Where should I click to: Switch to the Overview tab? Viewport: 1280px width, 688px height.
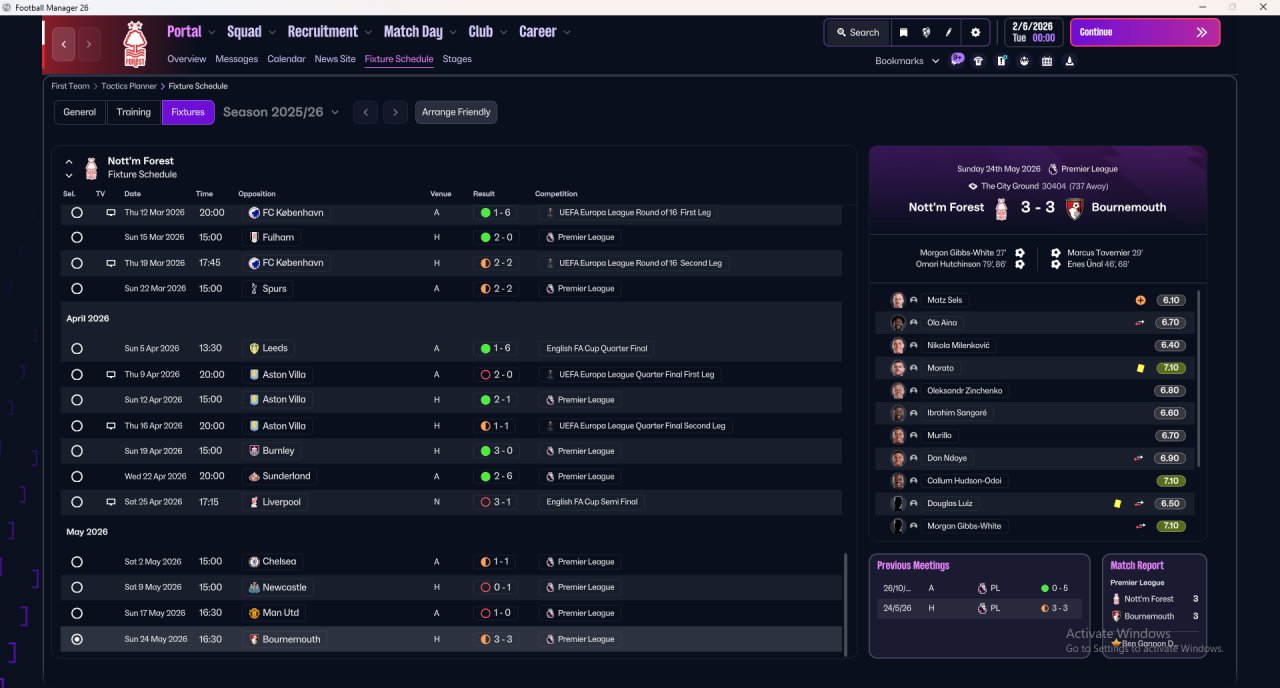point(187,59)
